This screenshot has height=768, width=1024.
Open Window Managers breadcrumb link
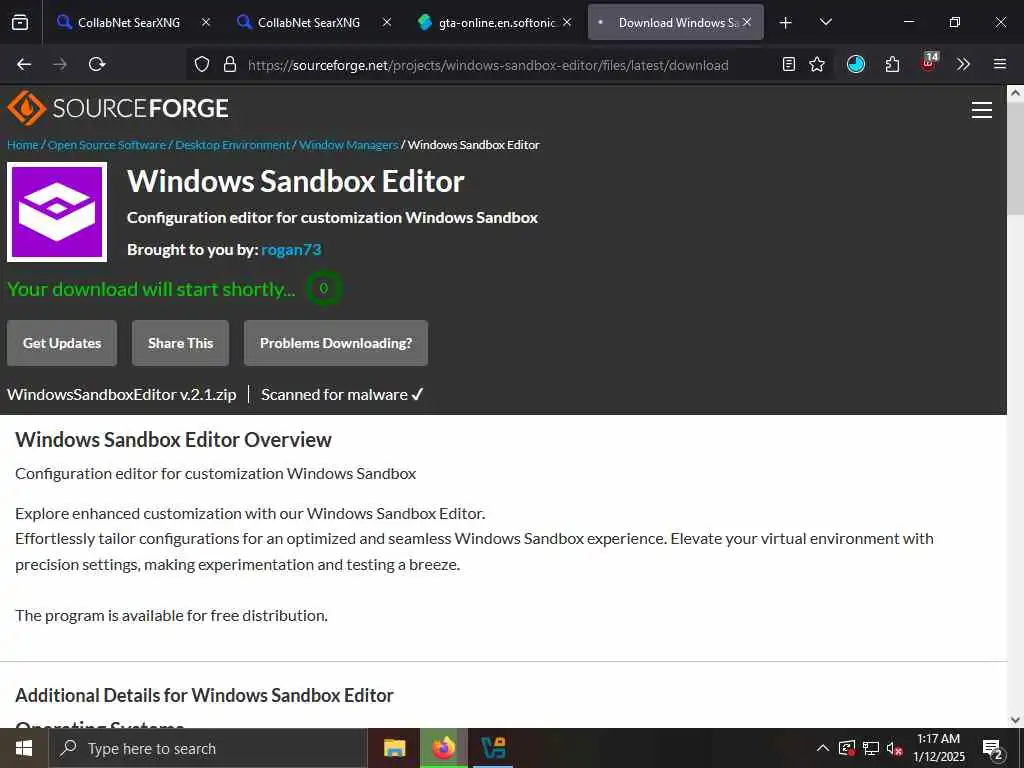coord(348,145)
